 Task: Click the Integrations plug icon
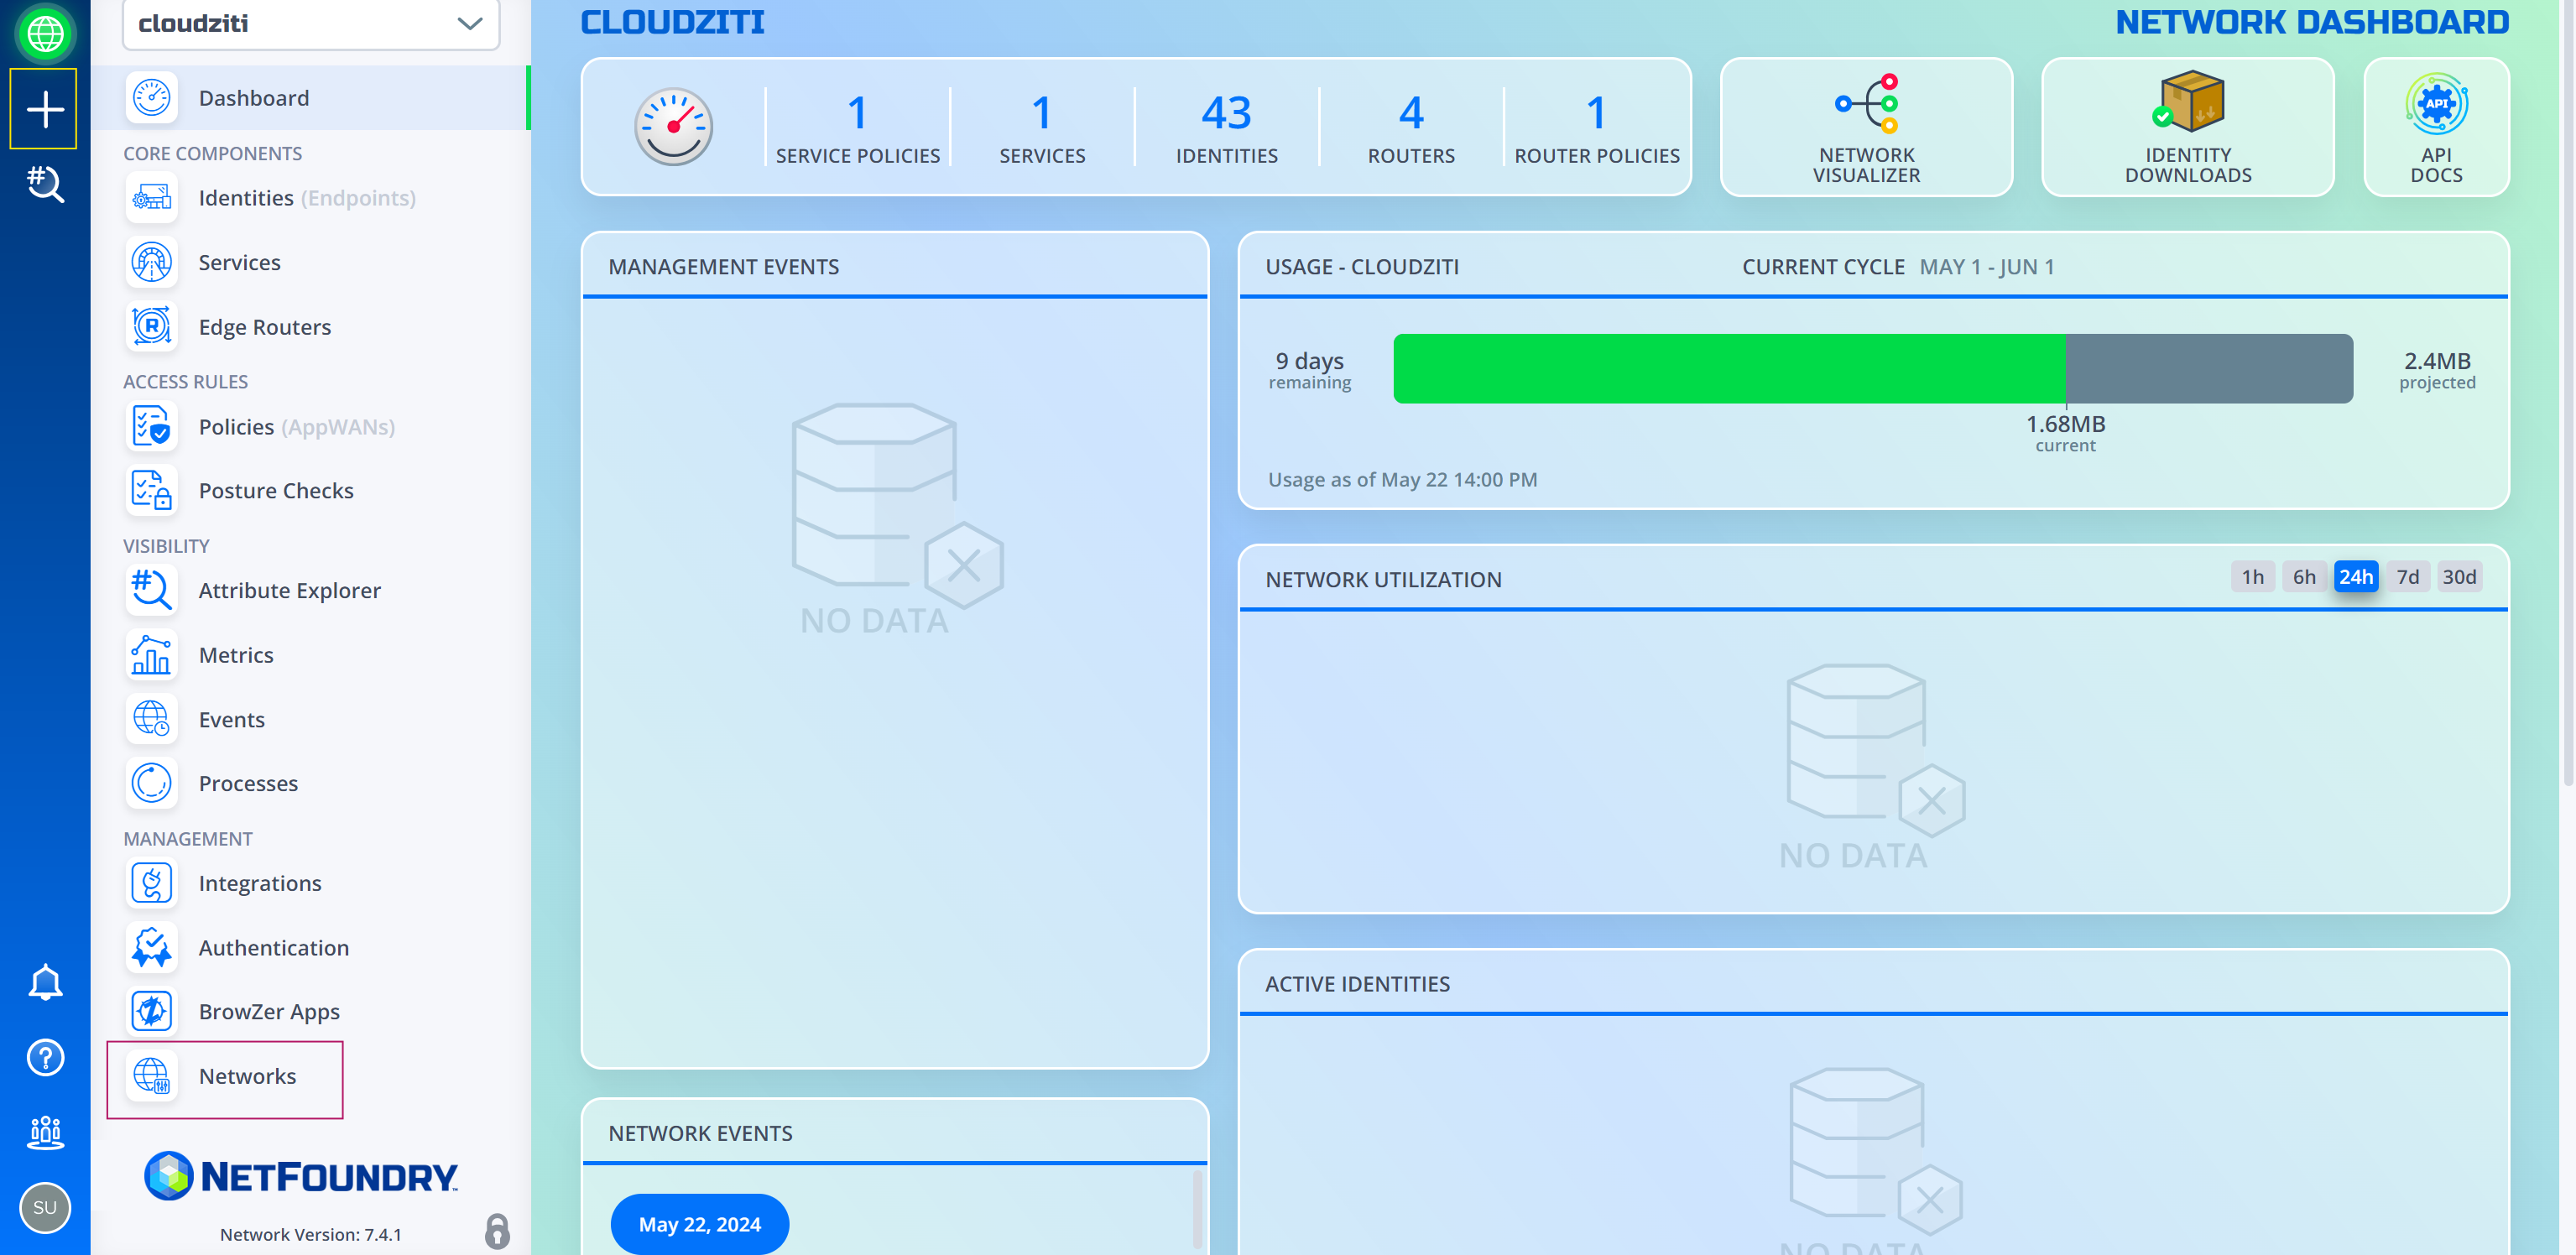click(x=152, y=883)
